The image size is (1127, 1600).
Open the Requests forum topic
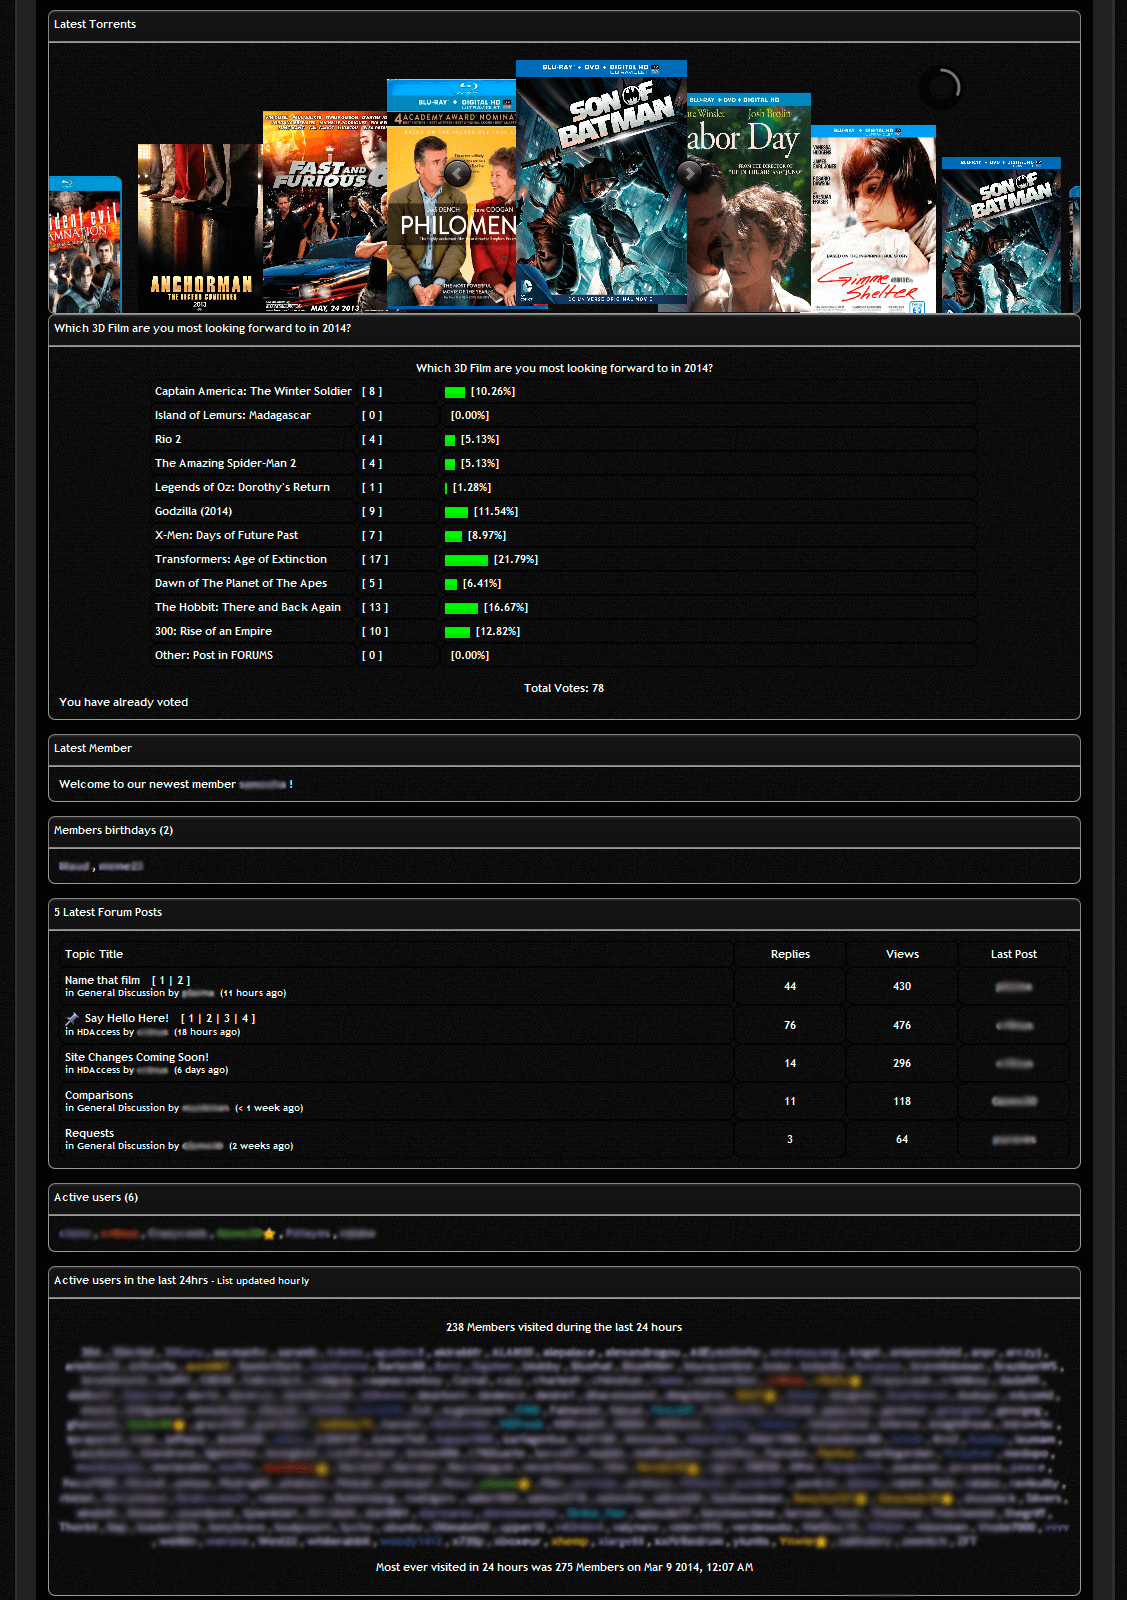(x=89, y=1133)
